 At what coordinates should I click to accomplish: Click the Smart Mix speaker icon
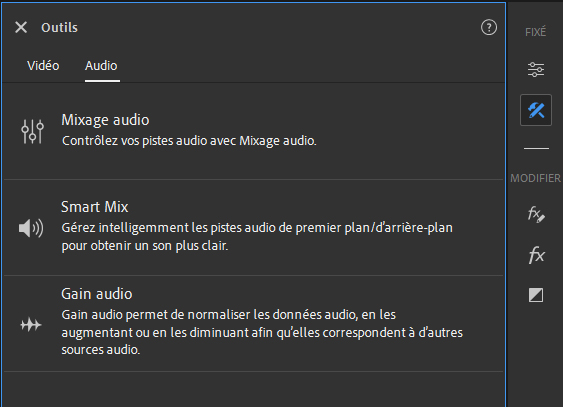coord(31,228)
